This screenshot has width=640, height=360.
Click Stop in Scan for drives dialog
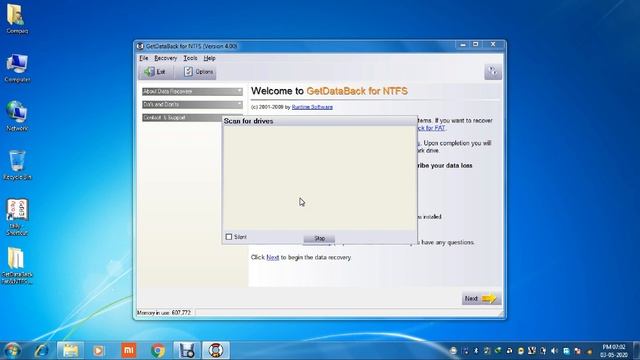point(319,238)
